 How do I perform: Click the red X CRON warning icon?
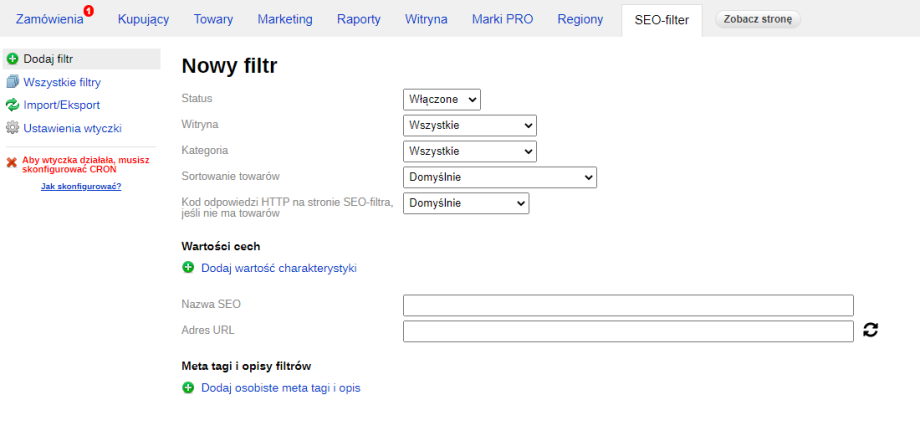click(12, 161)
